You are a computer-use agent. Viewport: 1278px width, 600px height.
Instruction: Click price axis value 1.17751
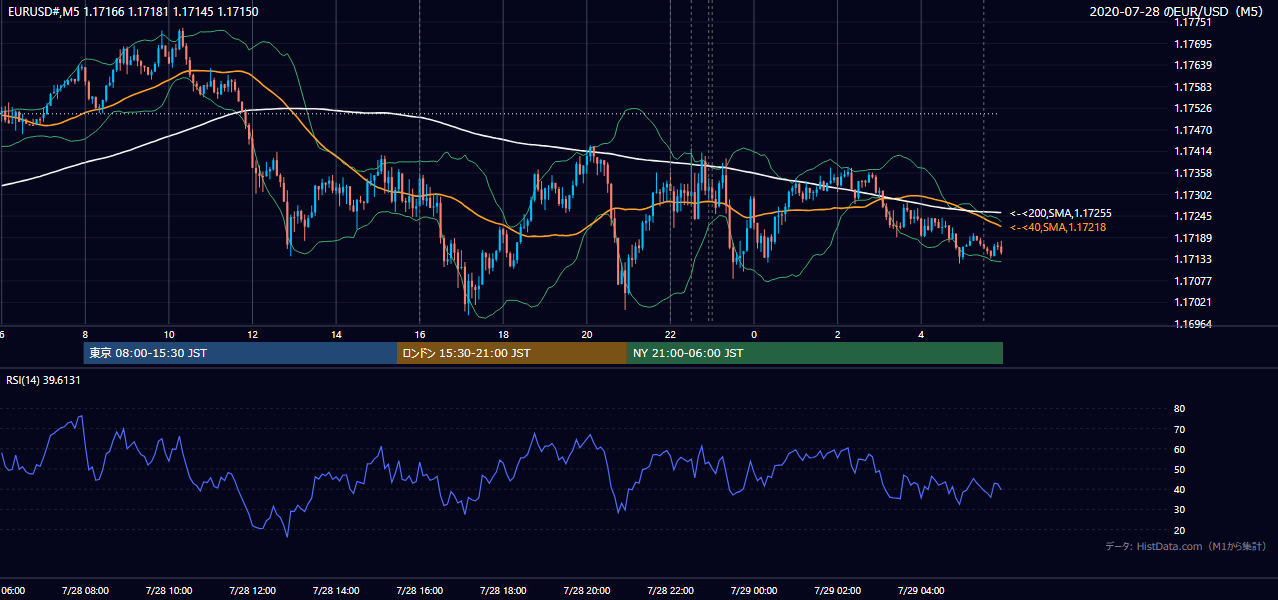[1193, 23]
